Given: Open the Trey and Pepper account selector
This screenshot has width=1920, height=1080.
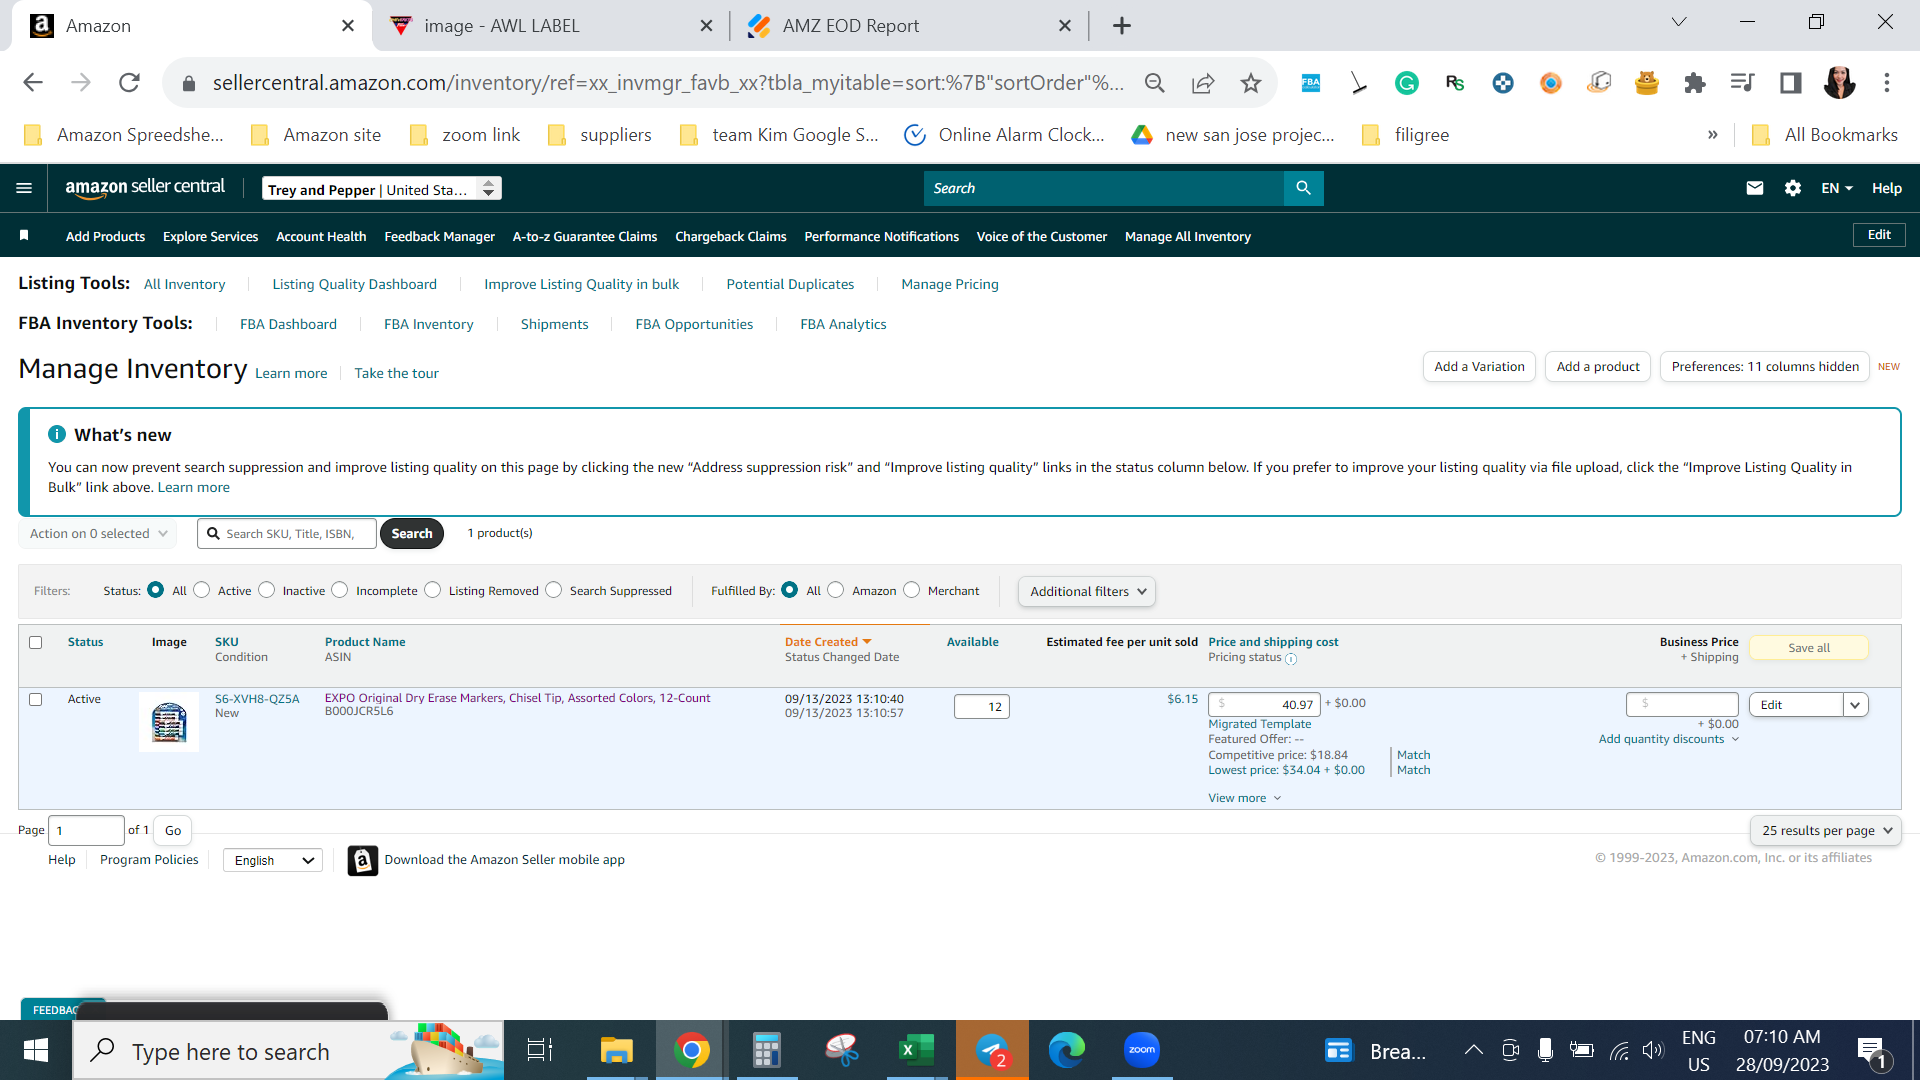Looking at the screenshot, I should coord(382,189).
